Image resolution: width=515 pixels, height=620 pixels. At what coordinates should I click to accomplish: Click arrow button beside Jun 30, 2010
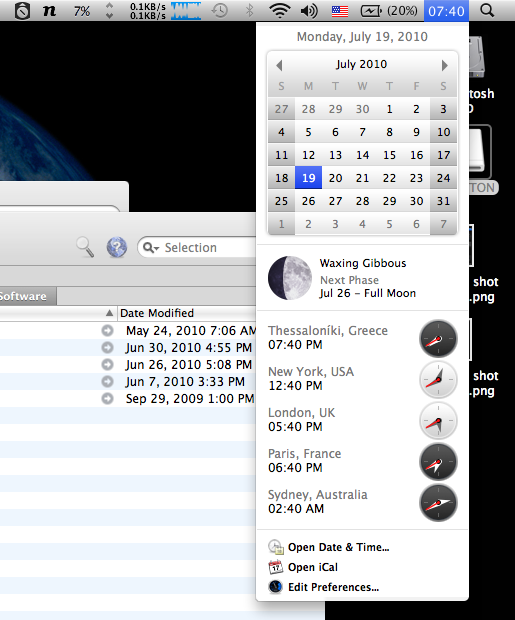coord(107,347)
